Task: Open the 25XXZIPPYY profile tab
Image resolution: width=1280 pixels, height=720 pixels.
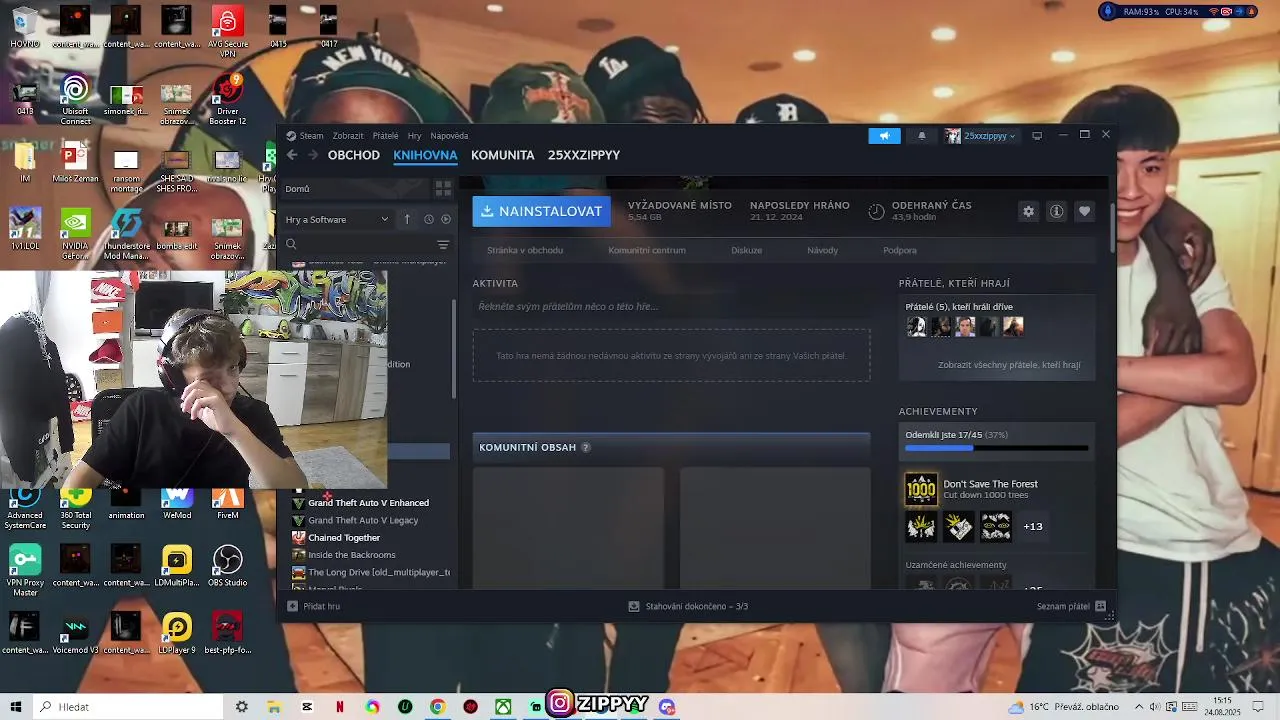Action: click(584, 155)
